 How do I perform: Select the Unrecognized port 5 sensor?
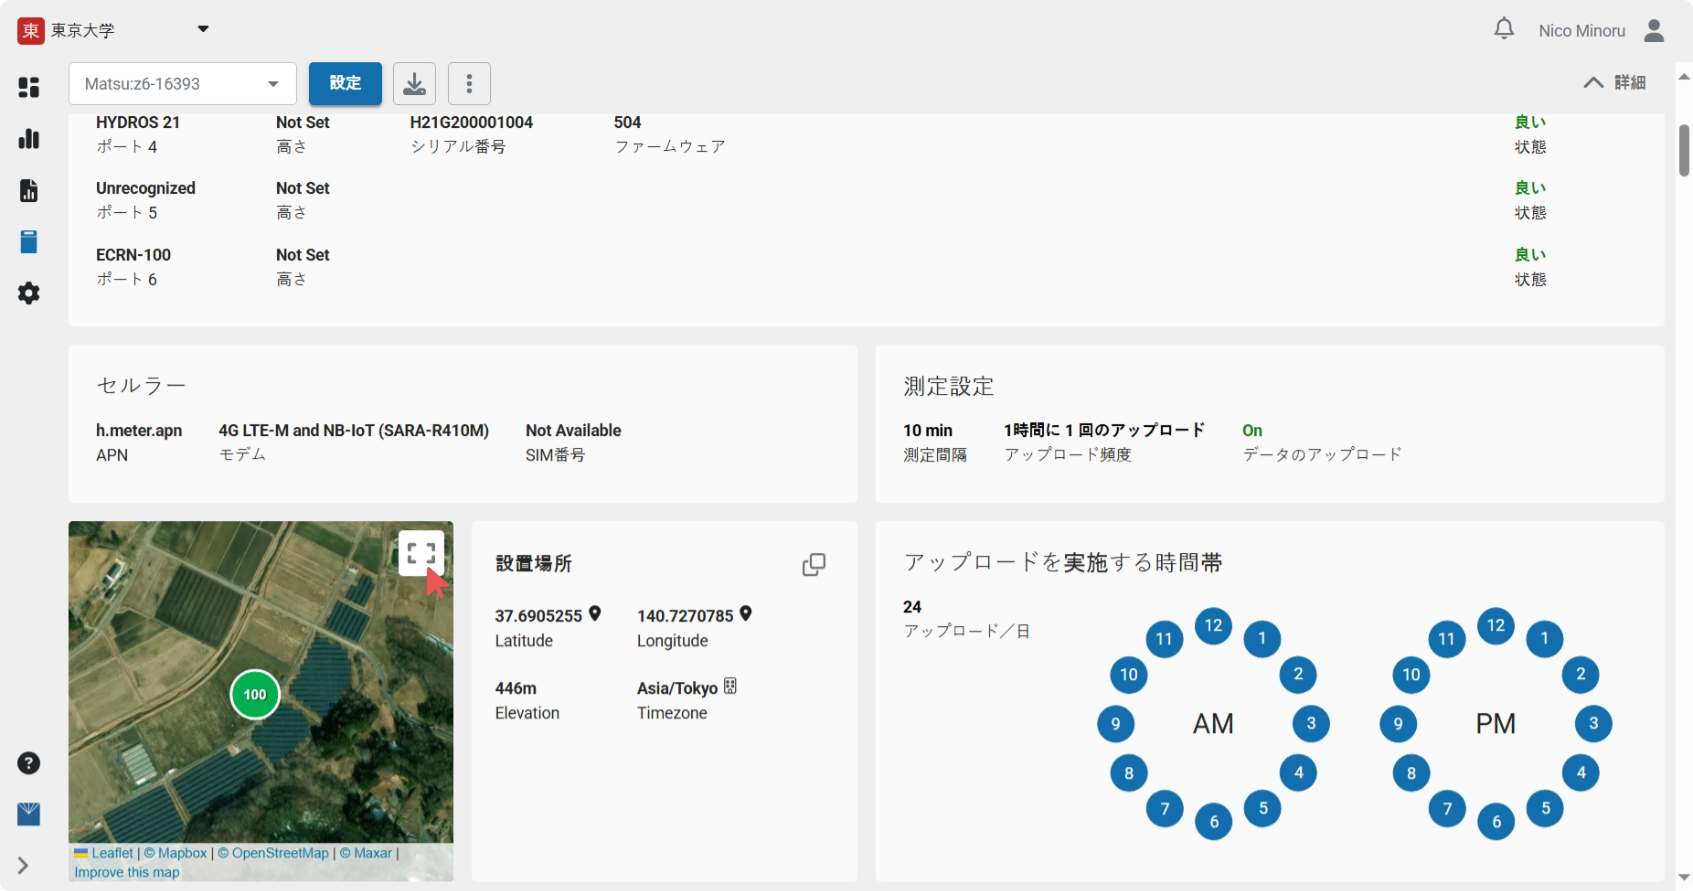point(146,188)
